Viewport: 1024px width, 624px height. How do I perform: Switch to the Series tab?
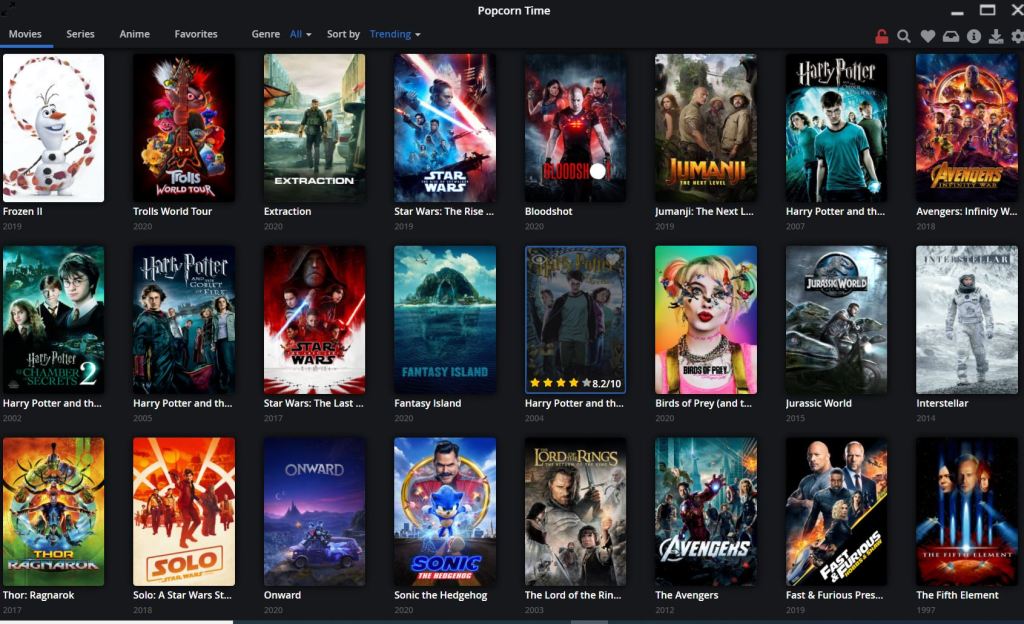(x=80, y=33)
